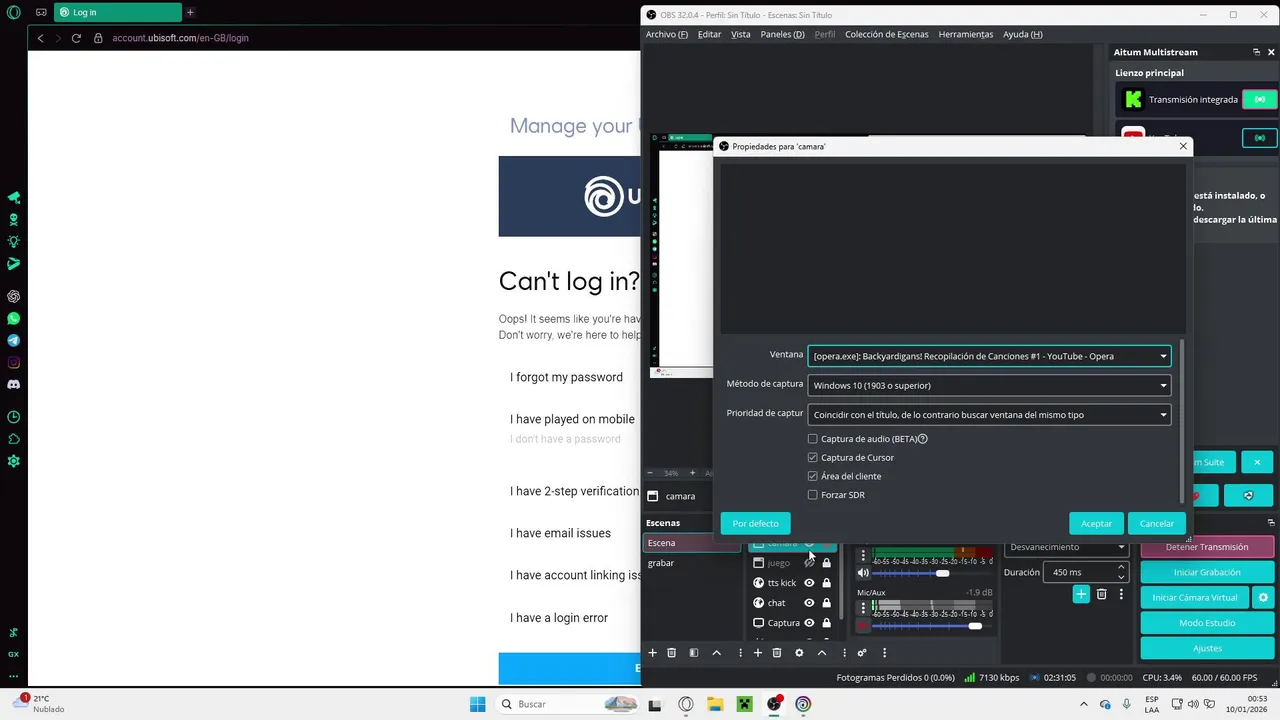This screenshot has height=720, width=1280.
Task: Open the Ventana window dropdown
Action: (x=989, y=356)
